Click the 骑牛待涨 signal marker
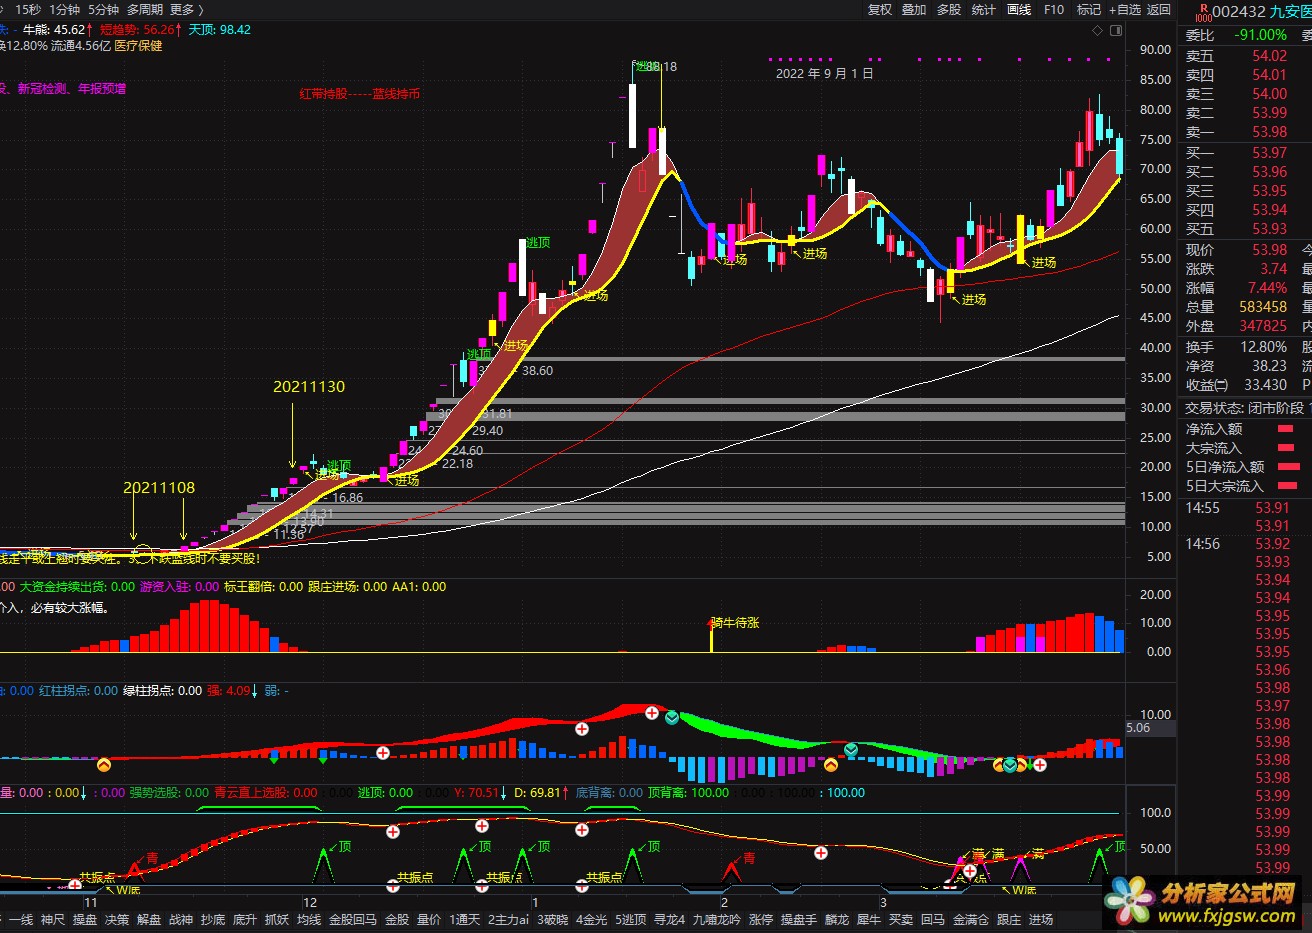The image size is (1312, 933). (x=735, y=622)
